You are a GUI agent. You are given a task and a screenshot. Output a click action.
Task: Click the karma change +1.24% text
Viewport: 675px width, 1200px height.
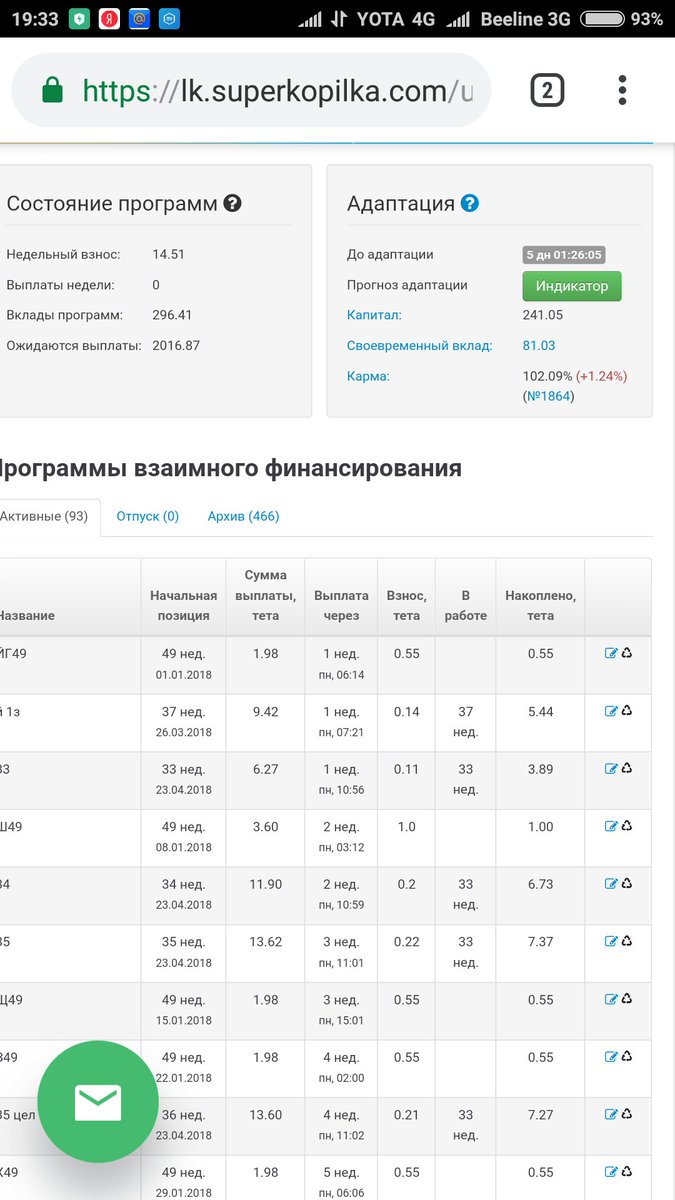(x=602, y=377)
